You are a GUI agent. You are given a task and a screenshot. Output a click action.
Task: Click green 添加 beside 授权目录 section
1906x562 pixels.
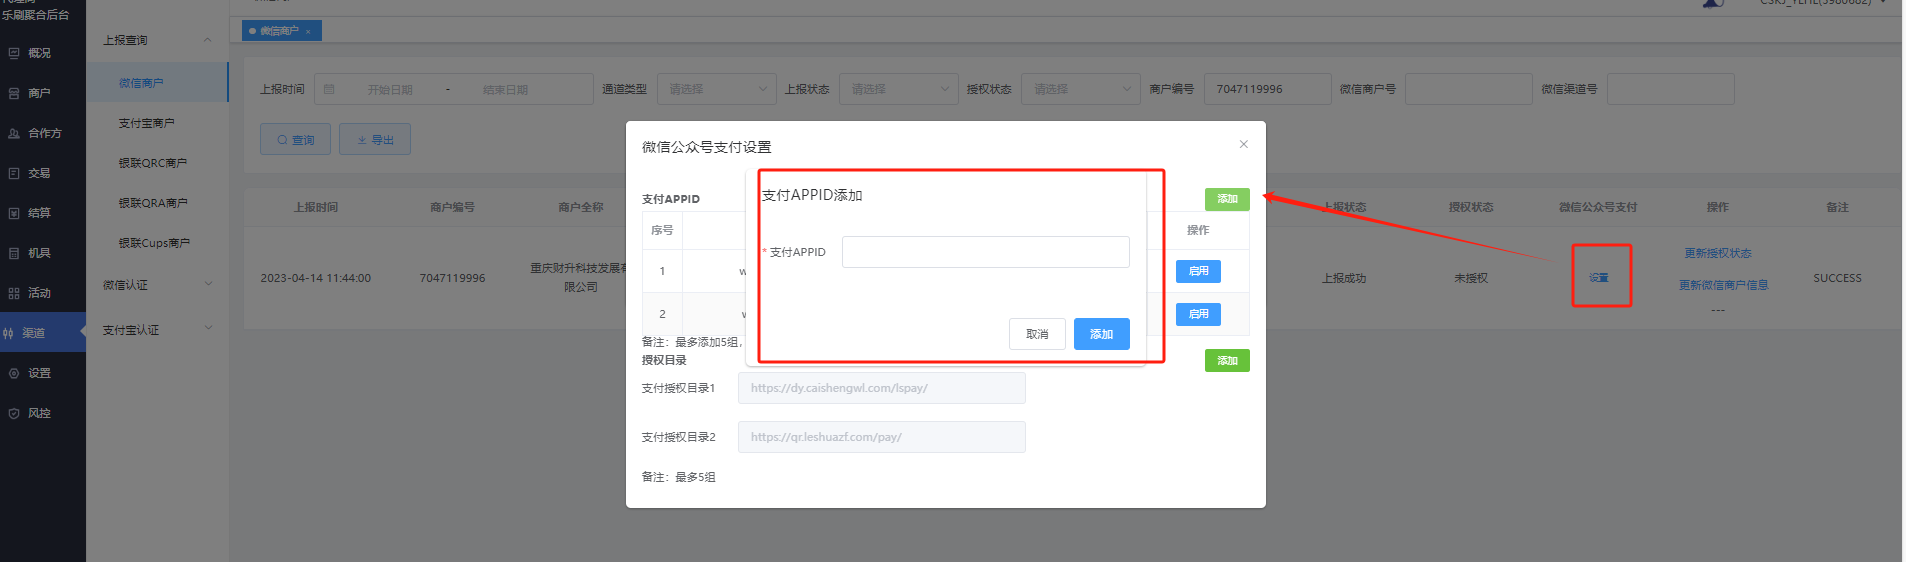(1227, 361)
